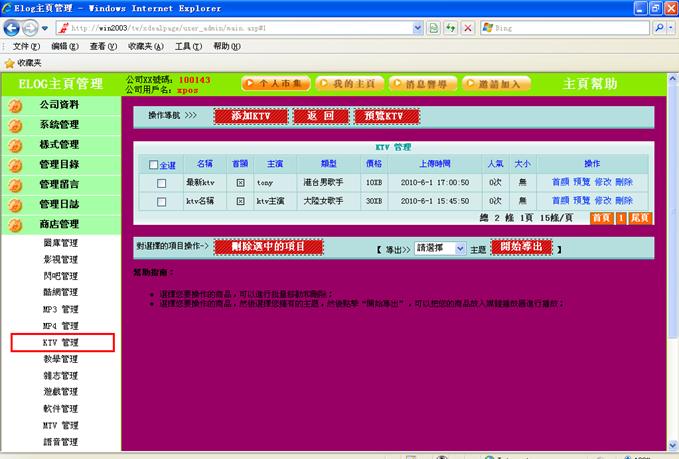Open the 工具(T) menu
Screen dimensions: 679x459
(187, 46)
